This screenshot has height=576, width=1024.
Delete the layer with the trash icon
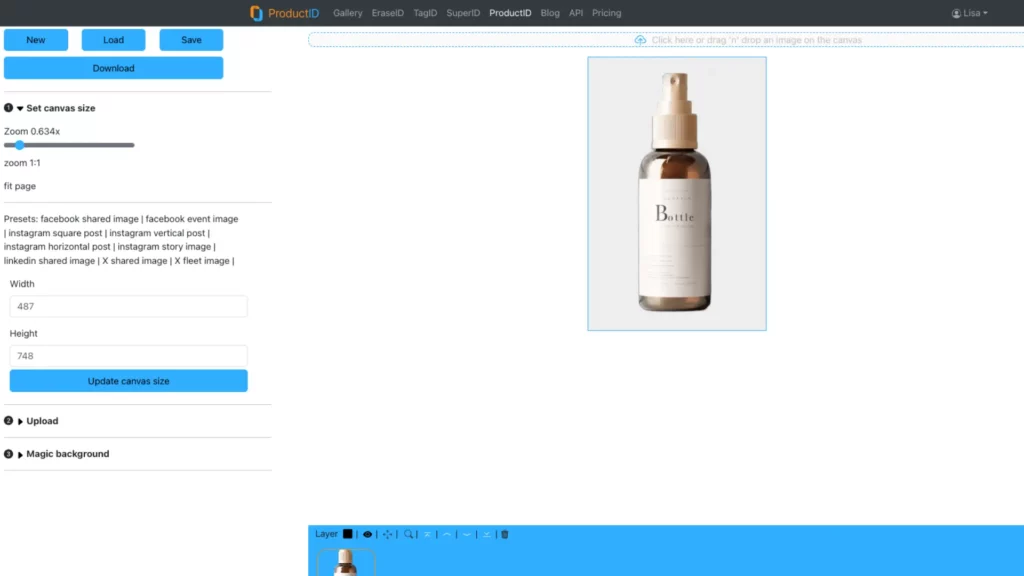(504, 534)
